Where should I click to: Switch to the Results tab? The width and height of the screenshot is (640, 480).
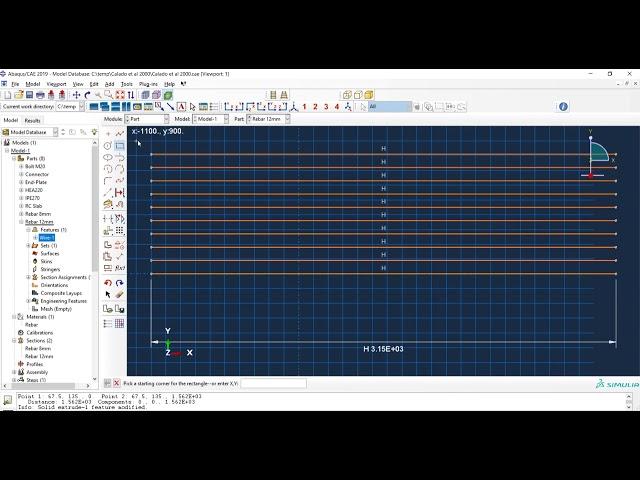coord(33,120)
